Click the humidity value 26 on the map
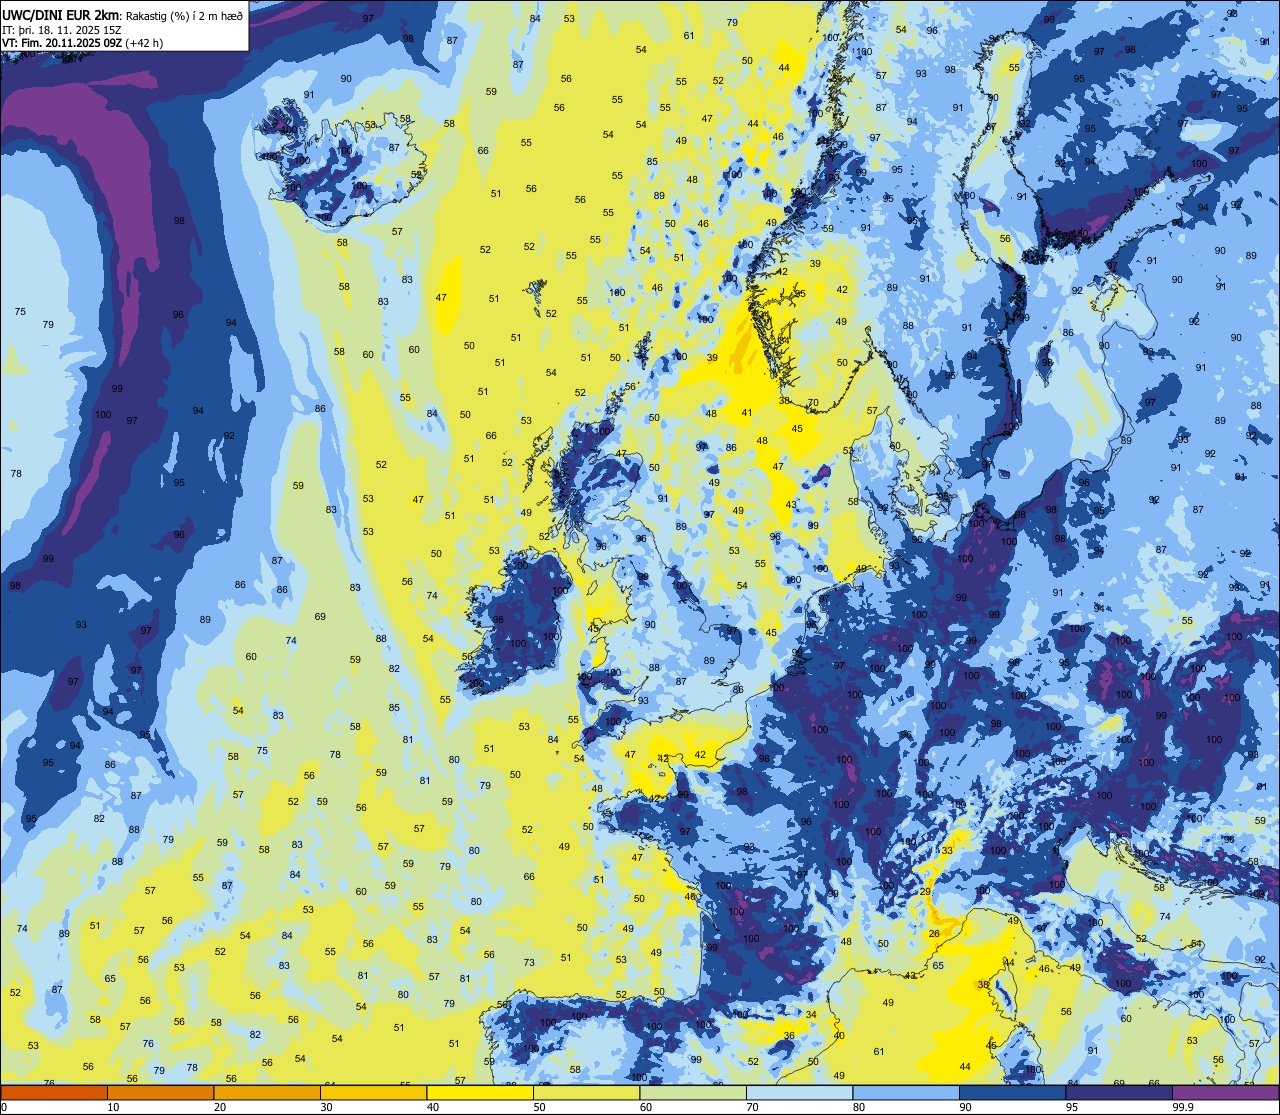The height and width of the screenshot is (1115, 1280). pos(934,934)
